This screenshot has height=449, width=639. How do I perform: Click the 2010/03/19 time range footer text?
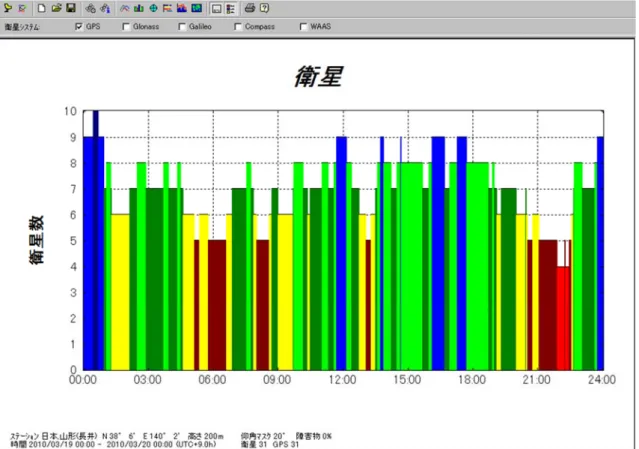[114, 444]
